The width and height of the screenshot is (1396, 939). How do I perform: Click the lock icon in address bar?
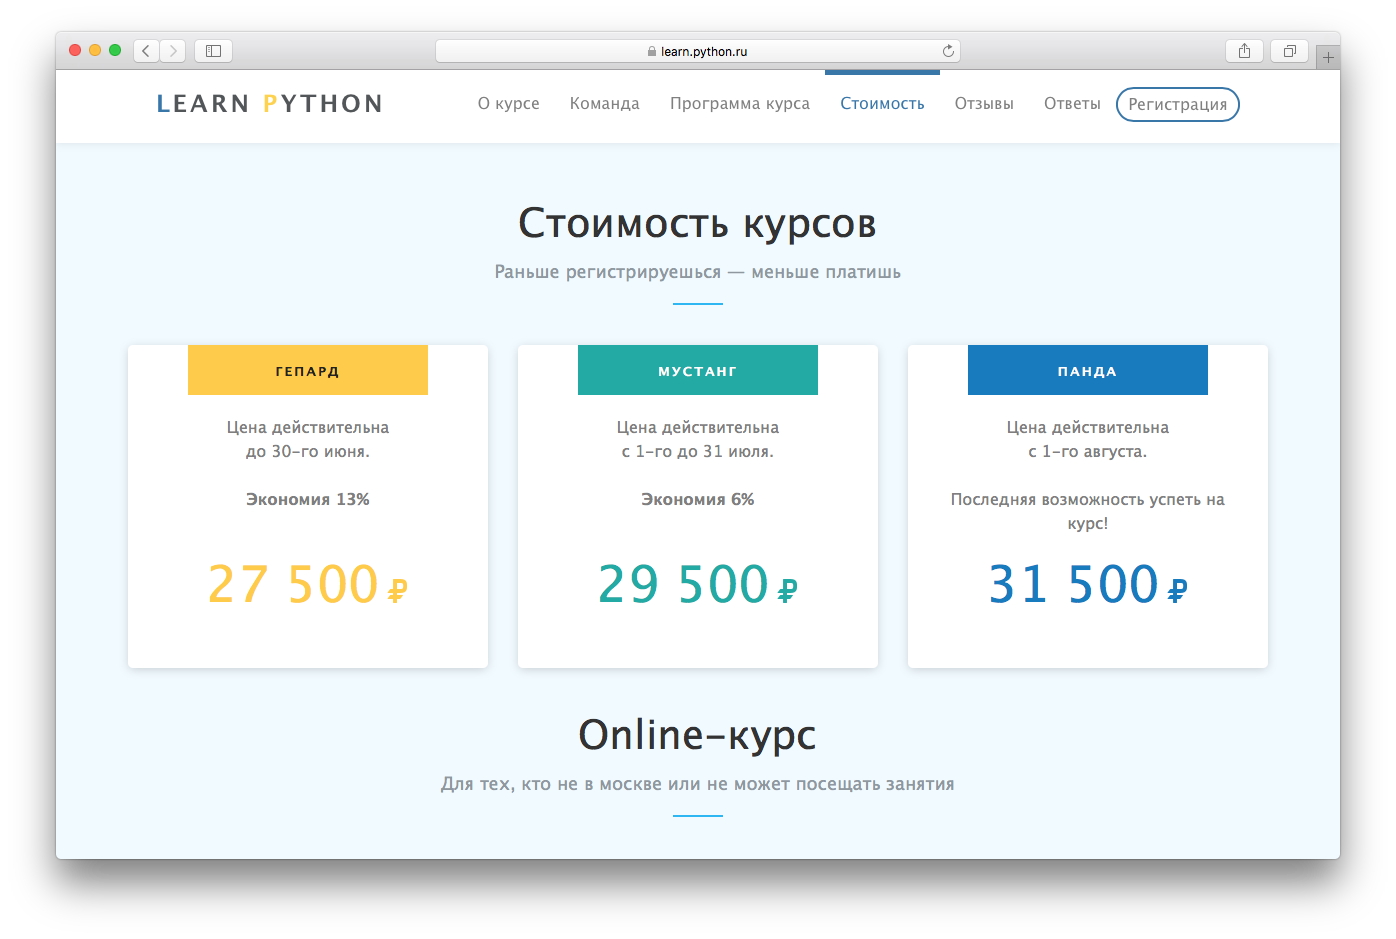[x=652, y=52]
